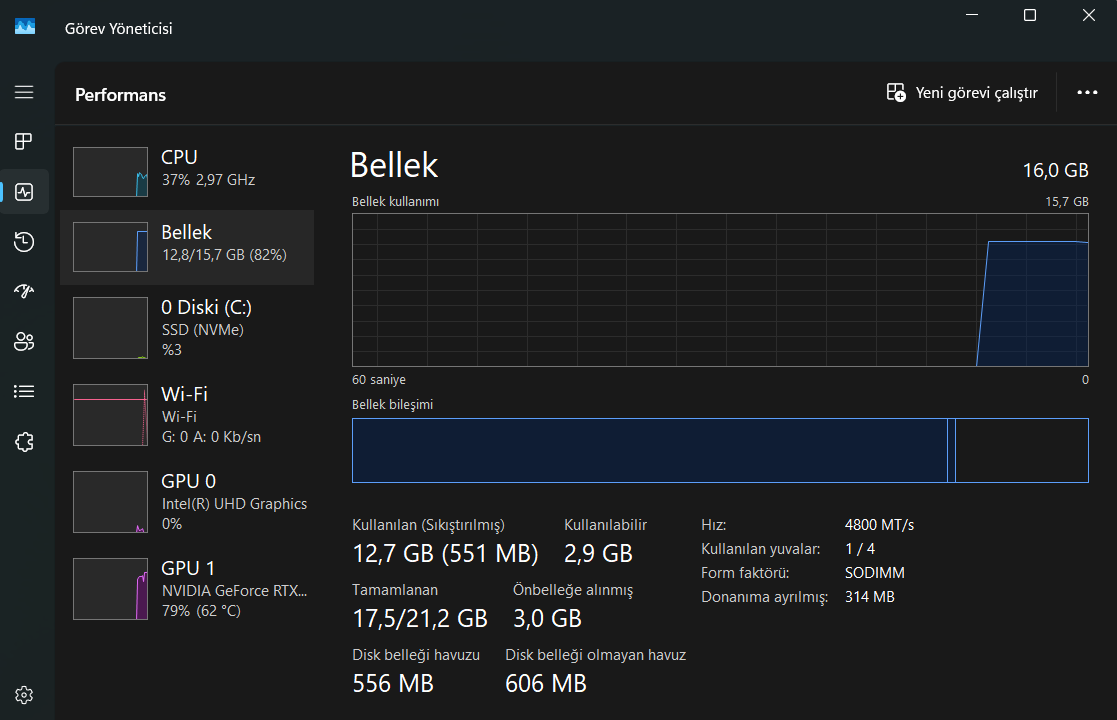
Task: Open Task Manager settings gear
Action: 24,694
